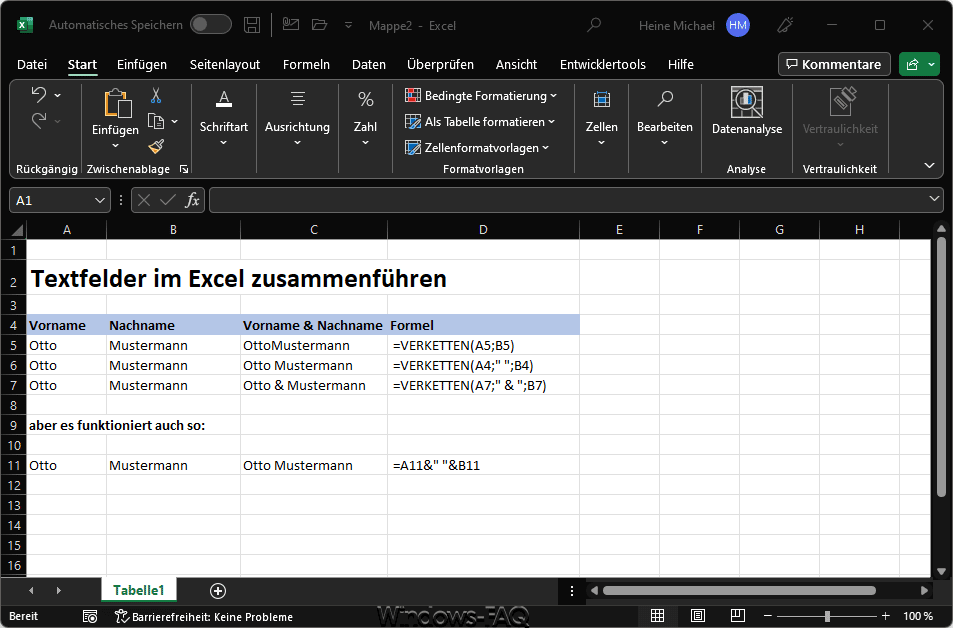
Task: Open Zellenformatvorlagen menu
Action: point(477,148)
